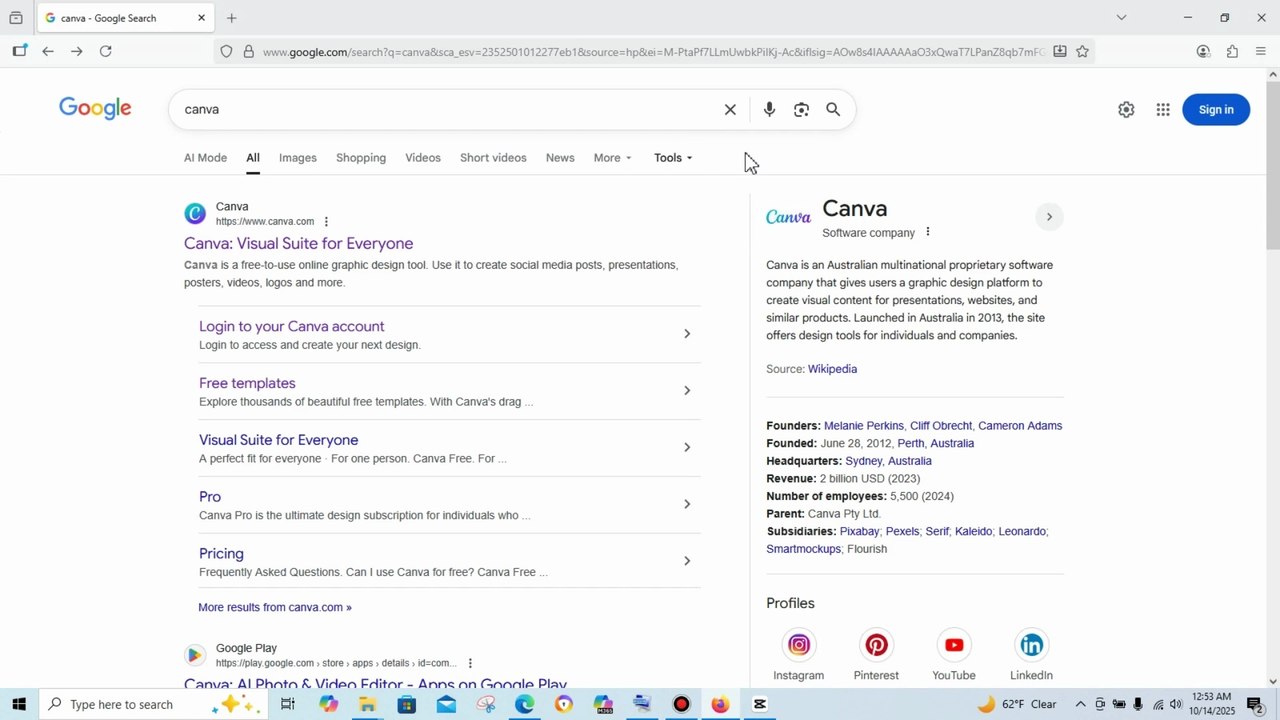
Task: Open Task View on the taskbar
Action: click(288, 704)
